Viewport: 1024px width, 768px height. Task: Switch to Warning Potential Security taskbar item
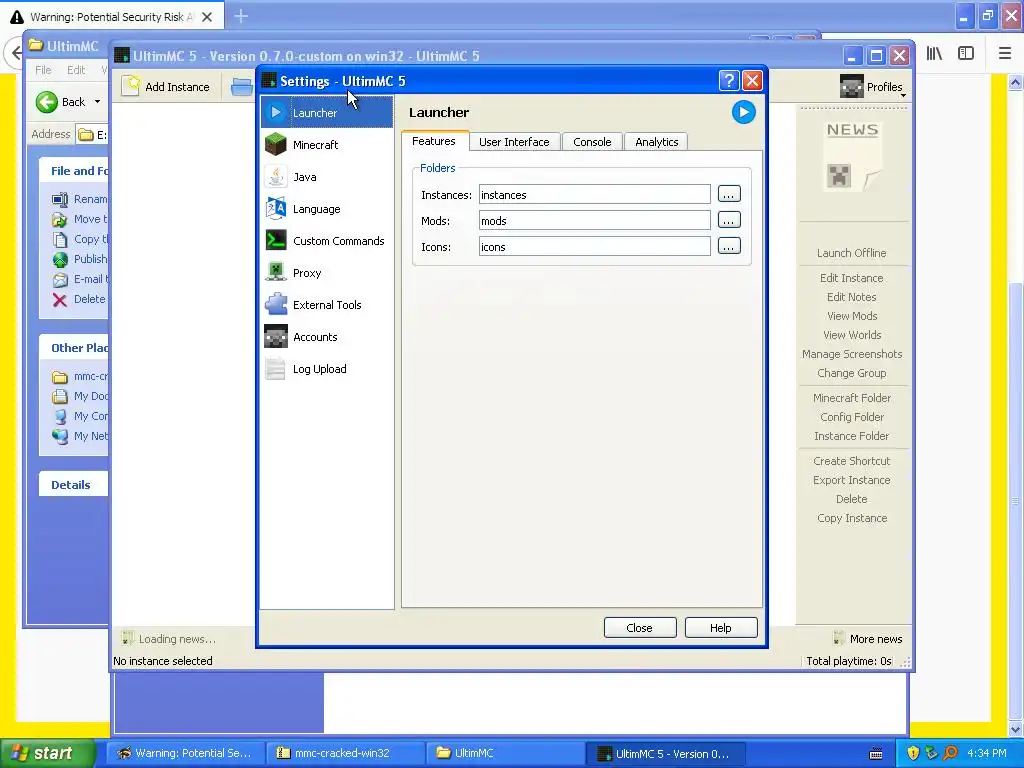point(184,753)
